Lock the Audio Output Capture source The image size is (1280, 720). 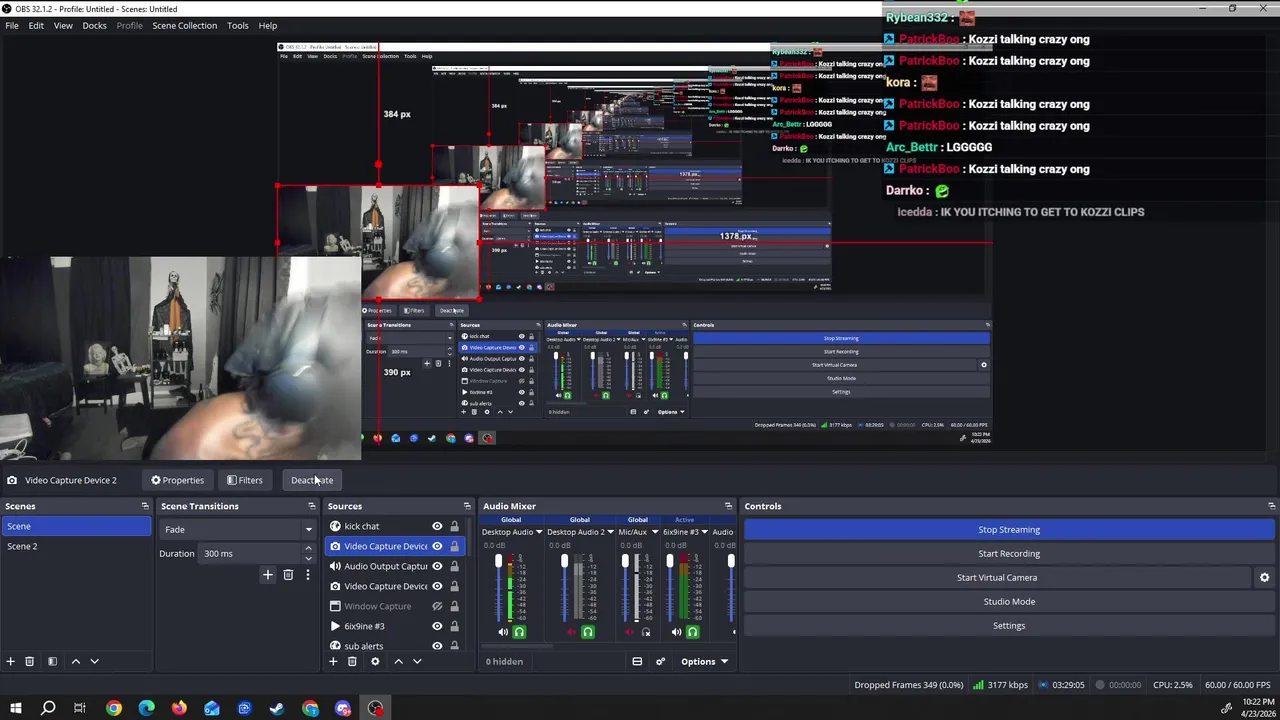click(454, 566)
